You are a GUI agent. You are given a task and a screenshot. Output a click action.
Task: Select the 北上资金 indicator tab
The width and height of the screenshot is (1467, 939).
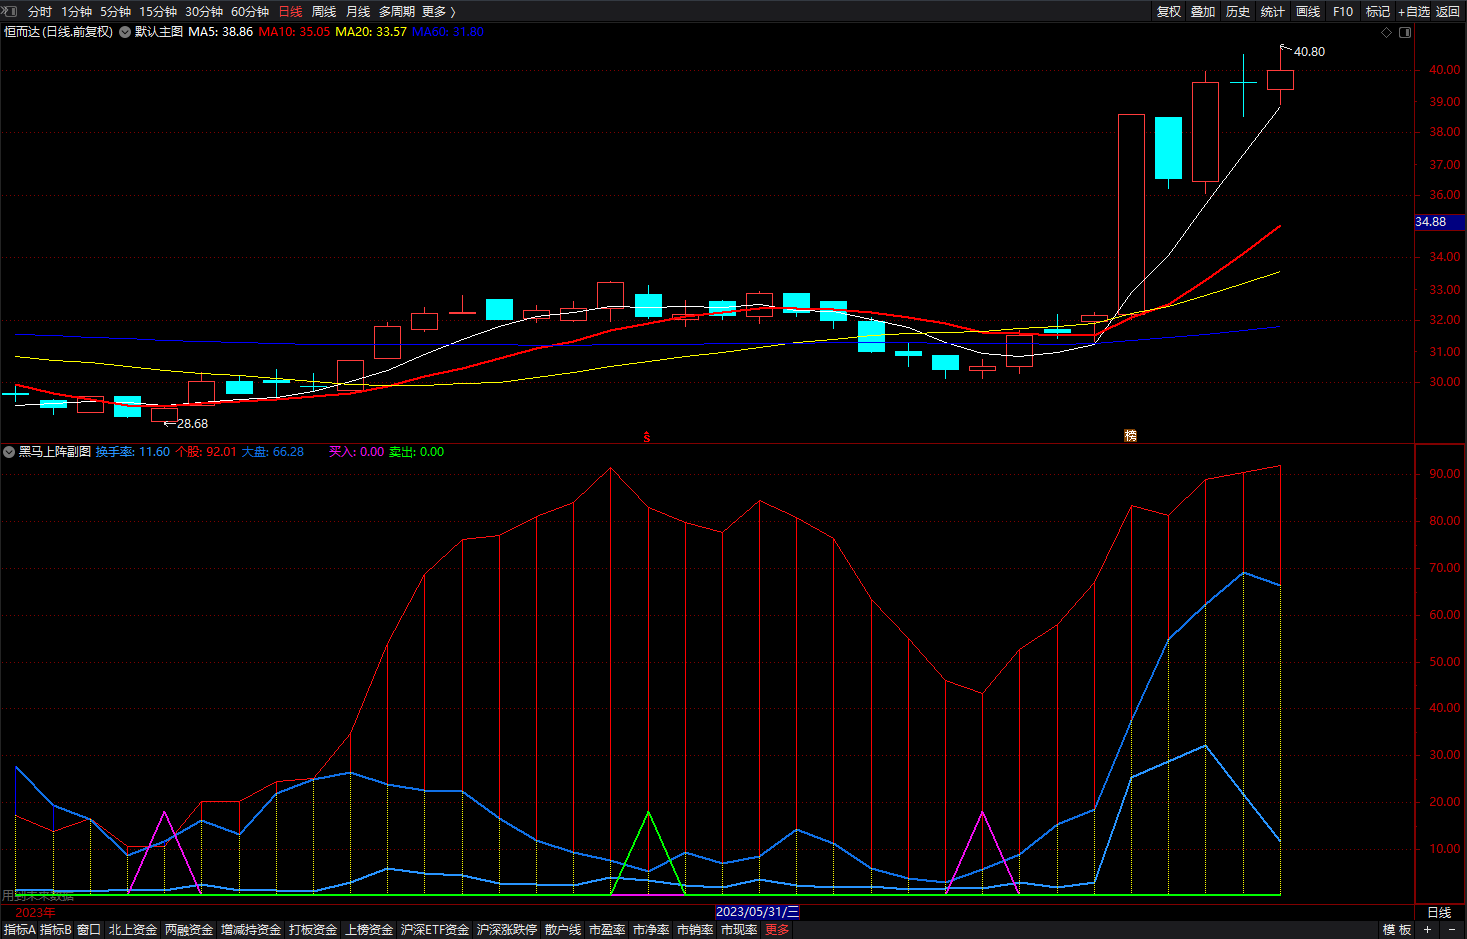click(133, 929)
